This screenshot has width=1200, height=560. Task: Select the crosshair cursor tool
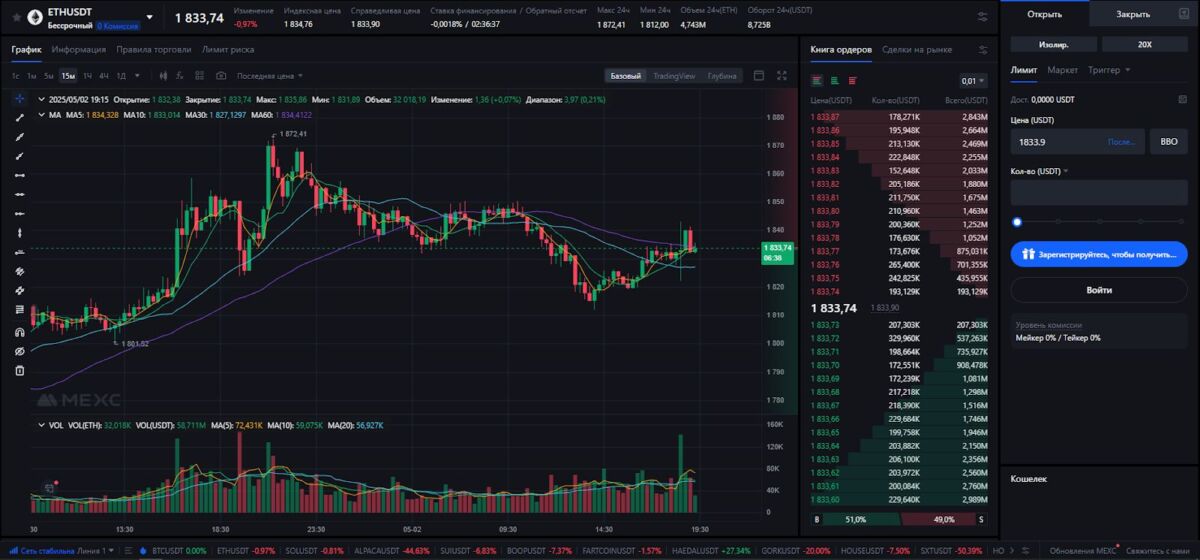coord(19,99)
